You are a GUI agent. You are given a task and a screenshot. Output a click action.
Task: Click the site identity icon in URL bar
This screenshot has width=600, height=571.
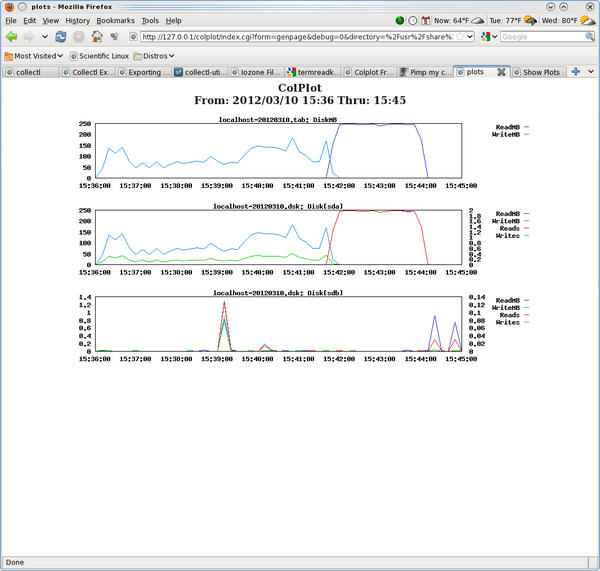pos(133,37)
